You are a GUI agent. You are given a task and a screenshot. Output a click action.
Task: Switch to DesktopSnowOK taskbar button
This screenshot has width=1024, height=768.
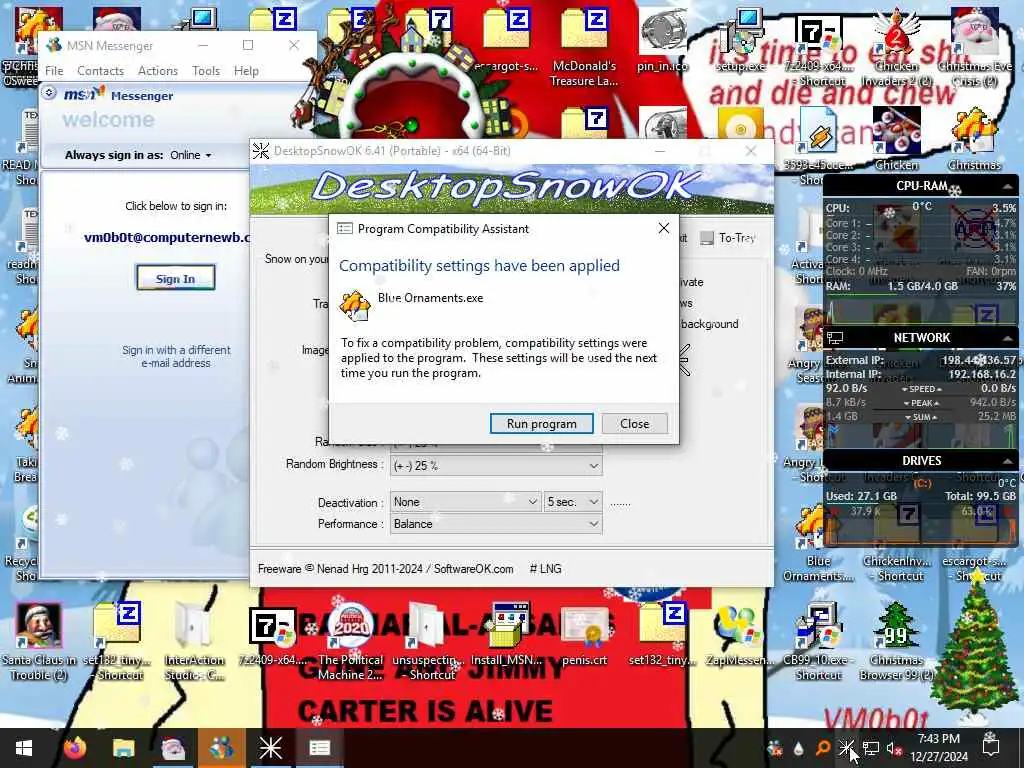[270, 748]
